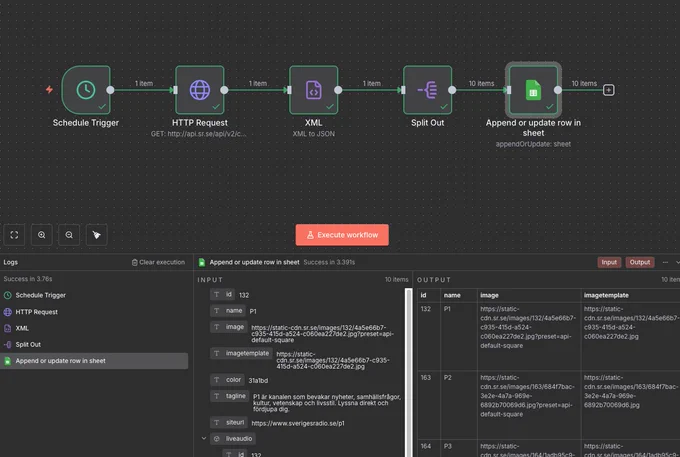Click the output cell with name P2
Image resolution: width=680 pixels, height=457 pixels.
click(459, 405)
